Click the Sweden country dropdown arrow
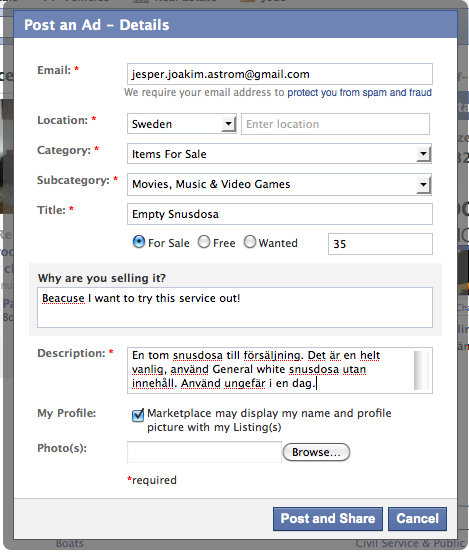The image size is (469, 552). coord(229,124)
